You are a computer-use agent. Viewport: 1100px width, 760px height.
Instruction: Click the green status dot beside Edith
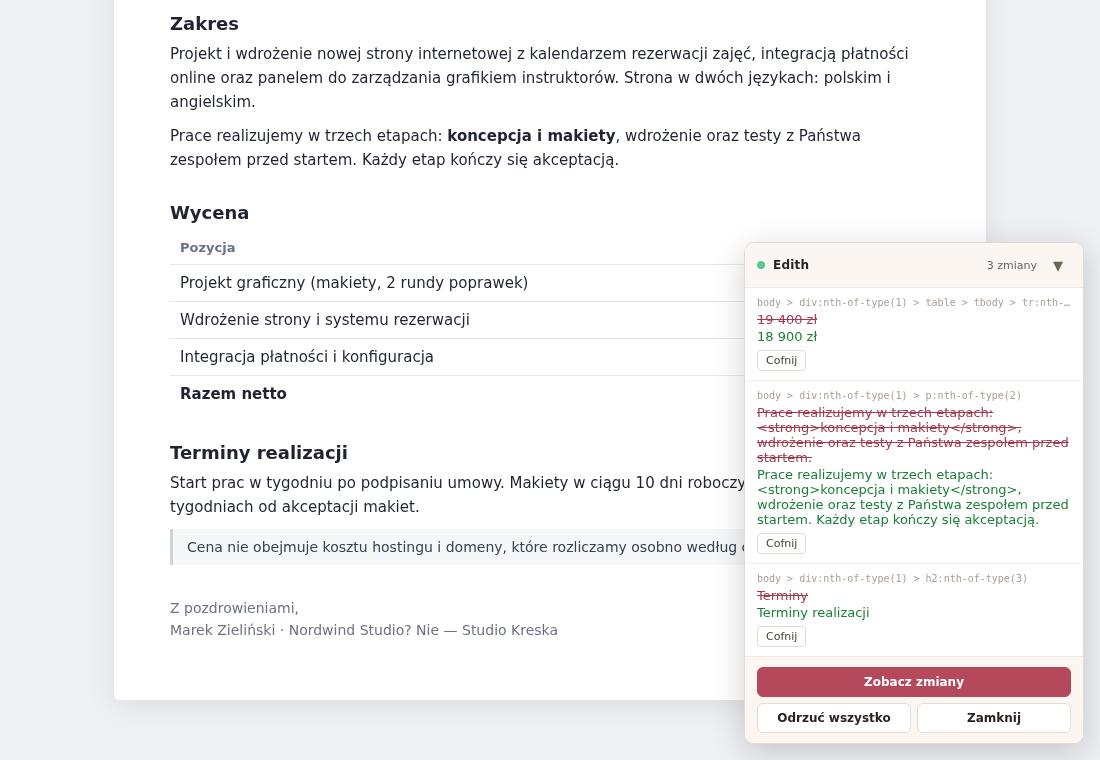761,265
